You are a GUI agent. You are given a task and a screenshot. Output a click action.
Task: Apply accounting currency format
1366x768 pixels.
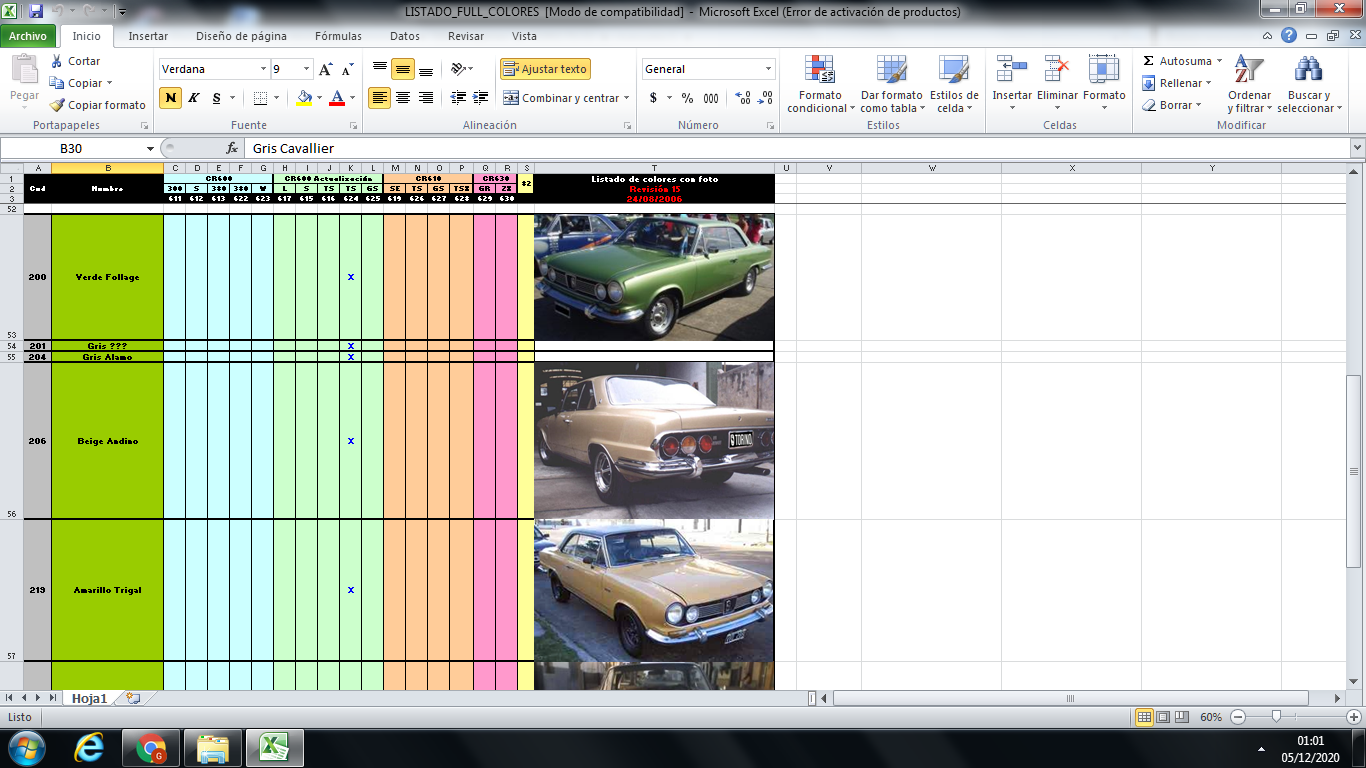pos(653,98)
